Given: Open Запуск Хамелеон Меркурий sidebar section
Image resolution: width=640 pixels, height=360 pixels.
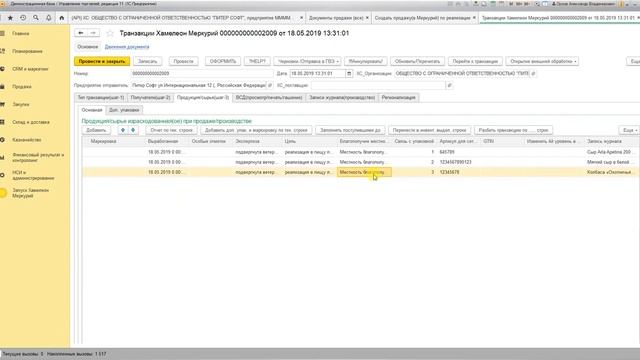Looking at the screenshot, I should coord(30,193).
